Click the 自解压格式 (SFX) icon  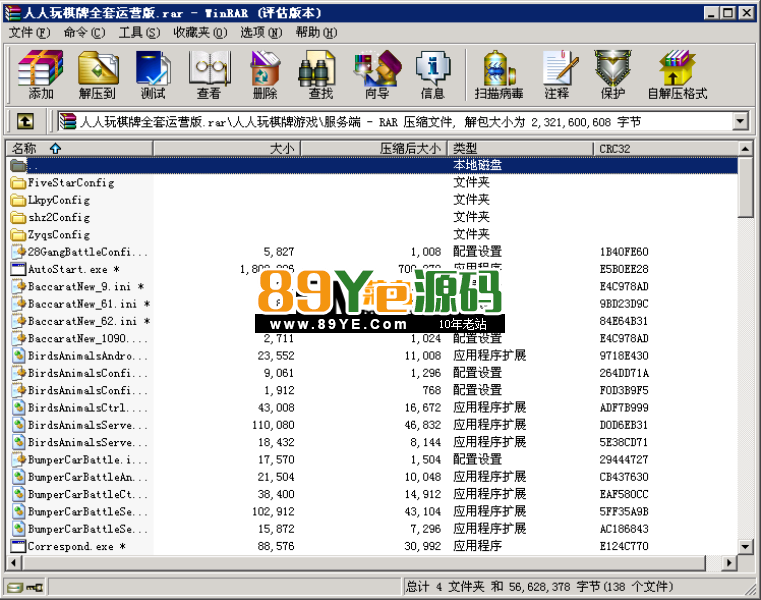(677, 75)
